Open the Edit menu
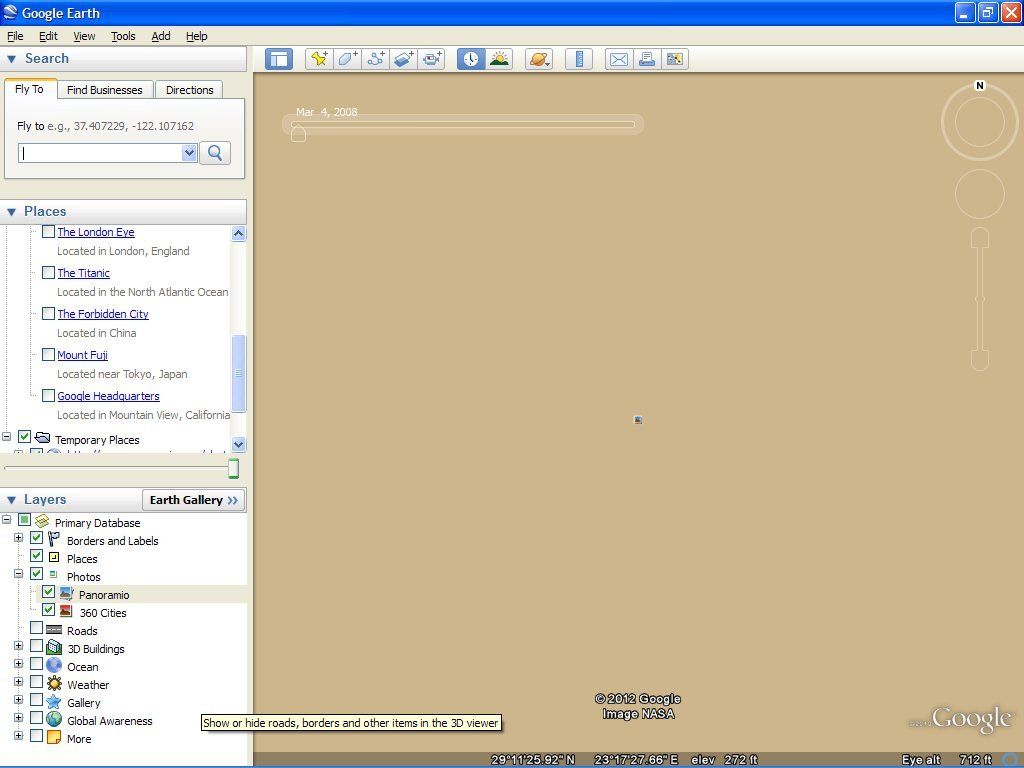1024x768 pixels. pos(48,36)
